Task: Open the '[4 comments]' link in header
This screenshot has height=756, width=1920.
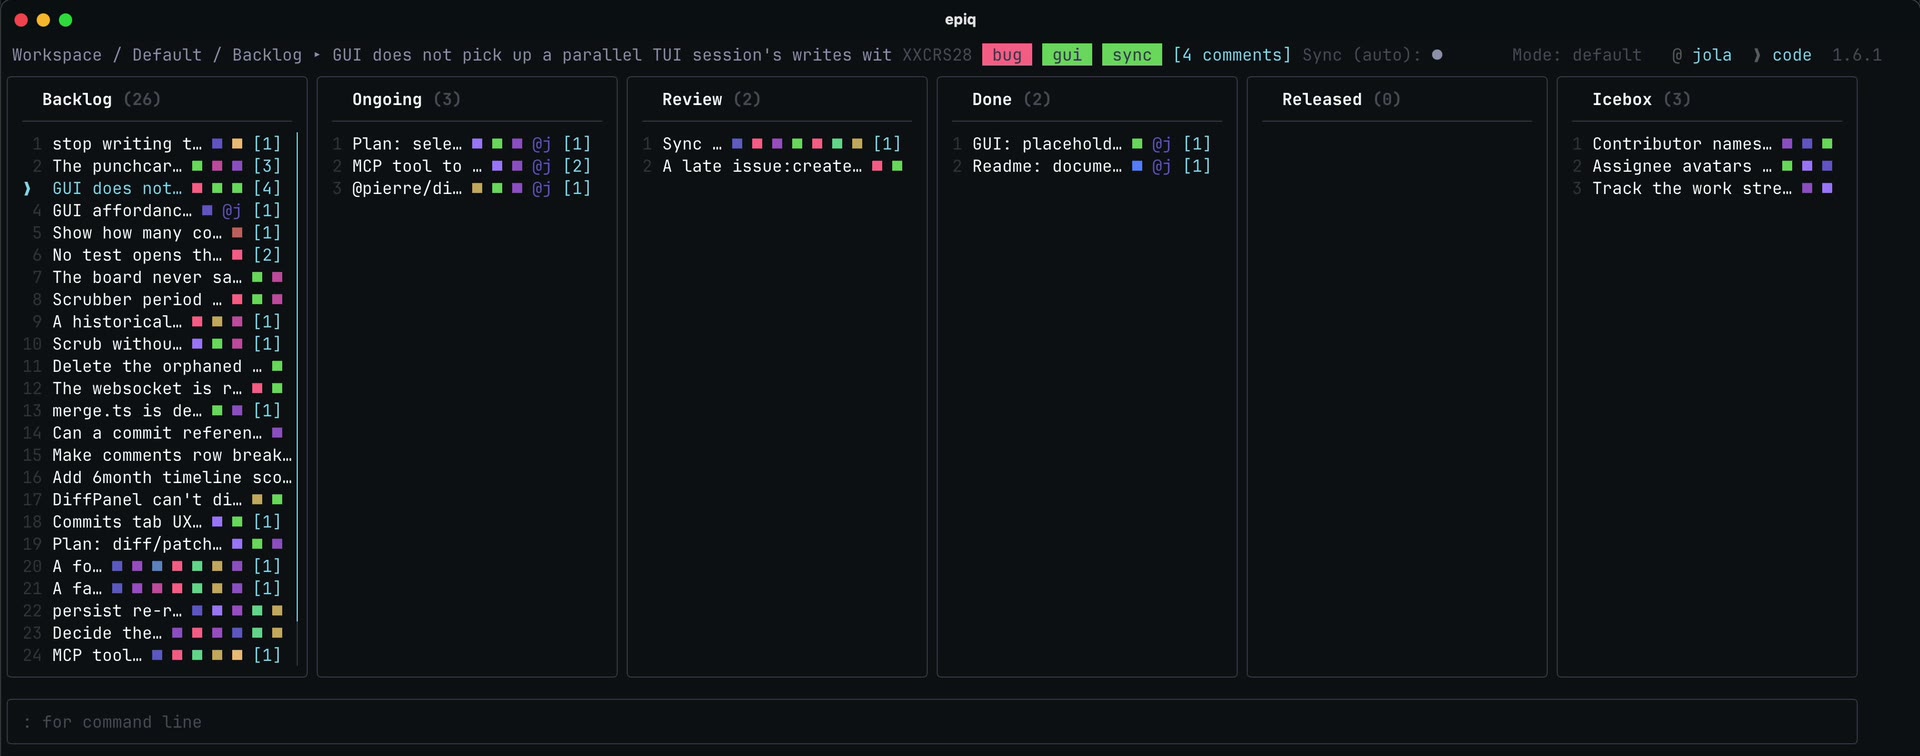Action: [1232, 55]
